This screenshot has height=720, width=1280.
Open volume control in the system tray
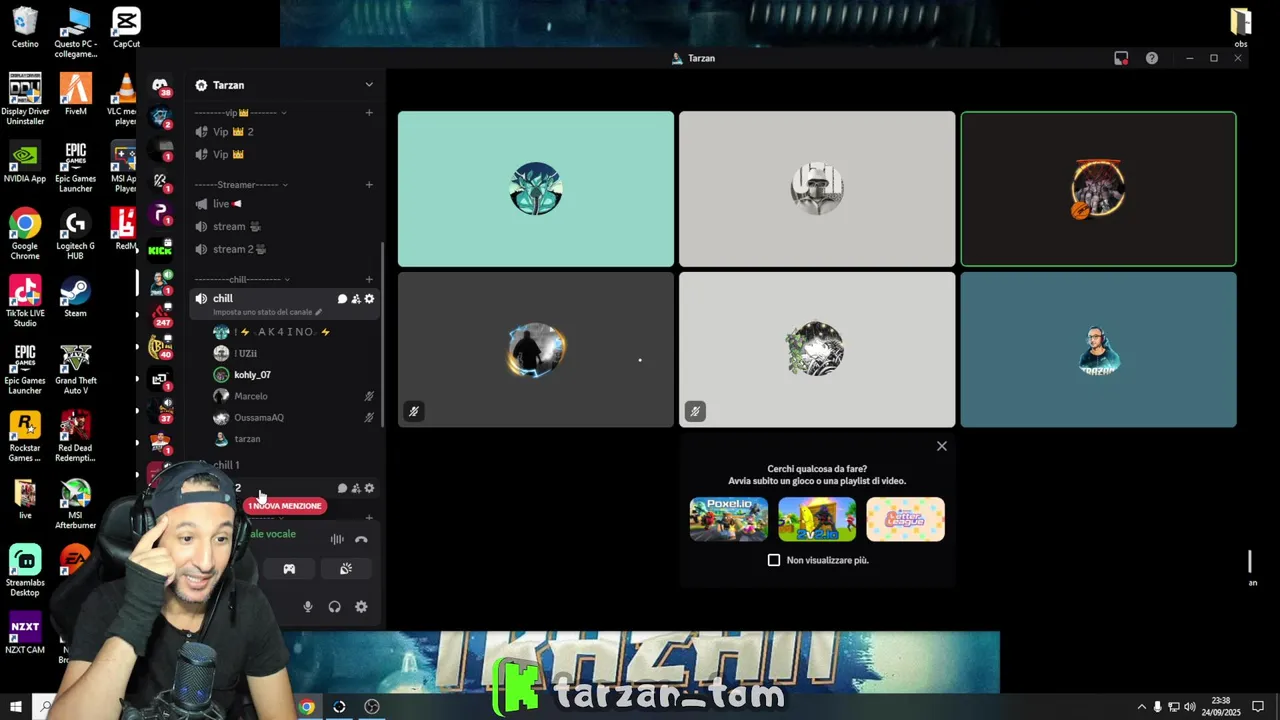[1190, 707]
